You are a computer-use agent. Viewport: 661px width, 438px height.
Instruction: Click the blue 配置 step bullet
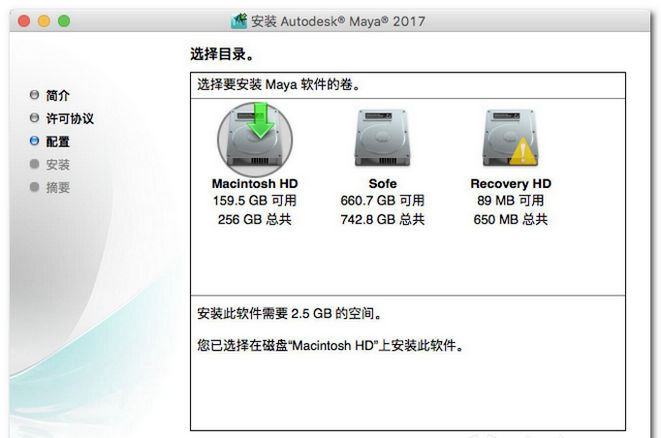[x=35, y=141]
